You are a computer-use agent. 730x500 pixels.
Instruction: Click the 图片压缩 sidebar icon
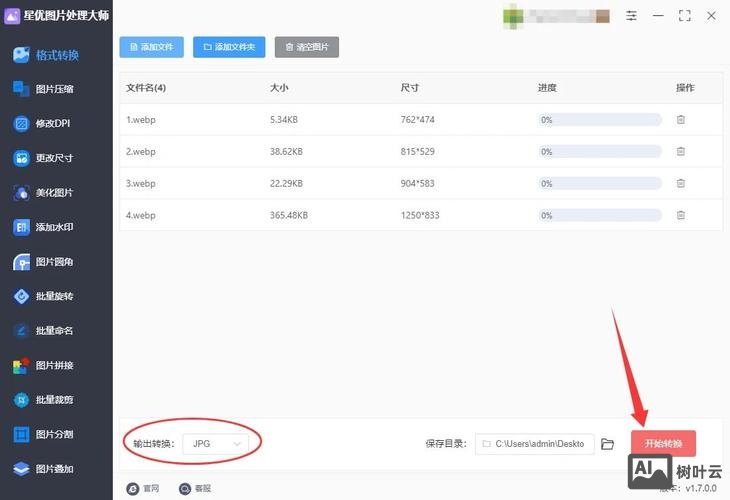[x=21, y=88]
